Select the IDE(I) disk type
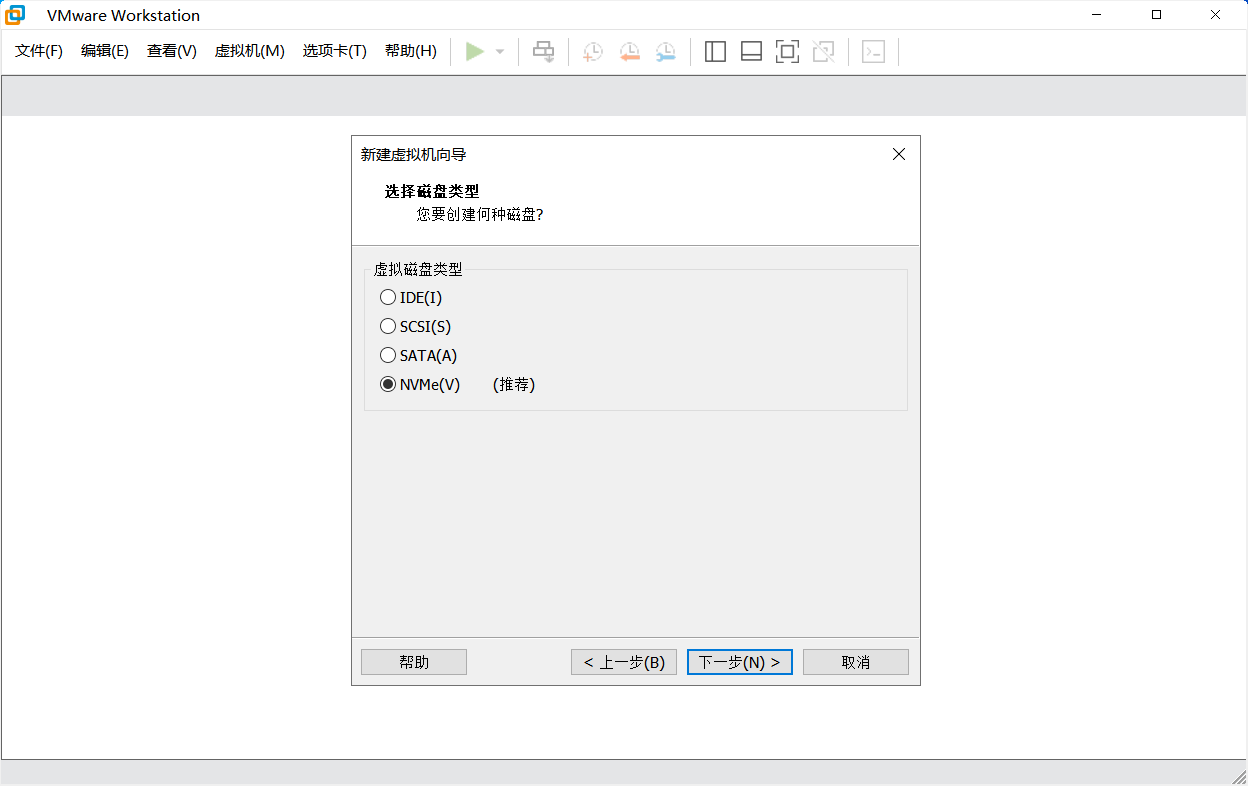 tap(388, 297)
